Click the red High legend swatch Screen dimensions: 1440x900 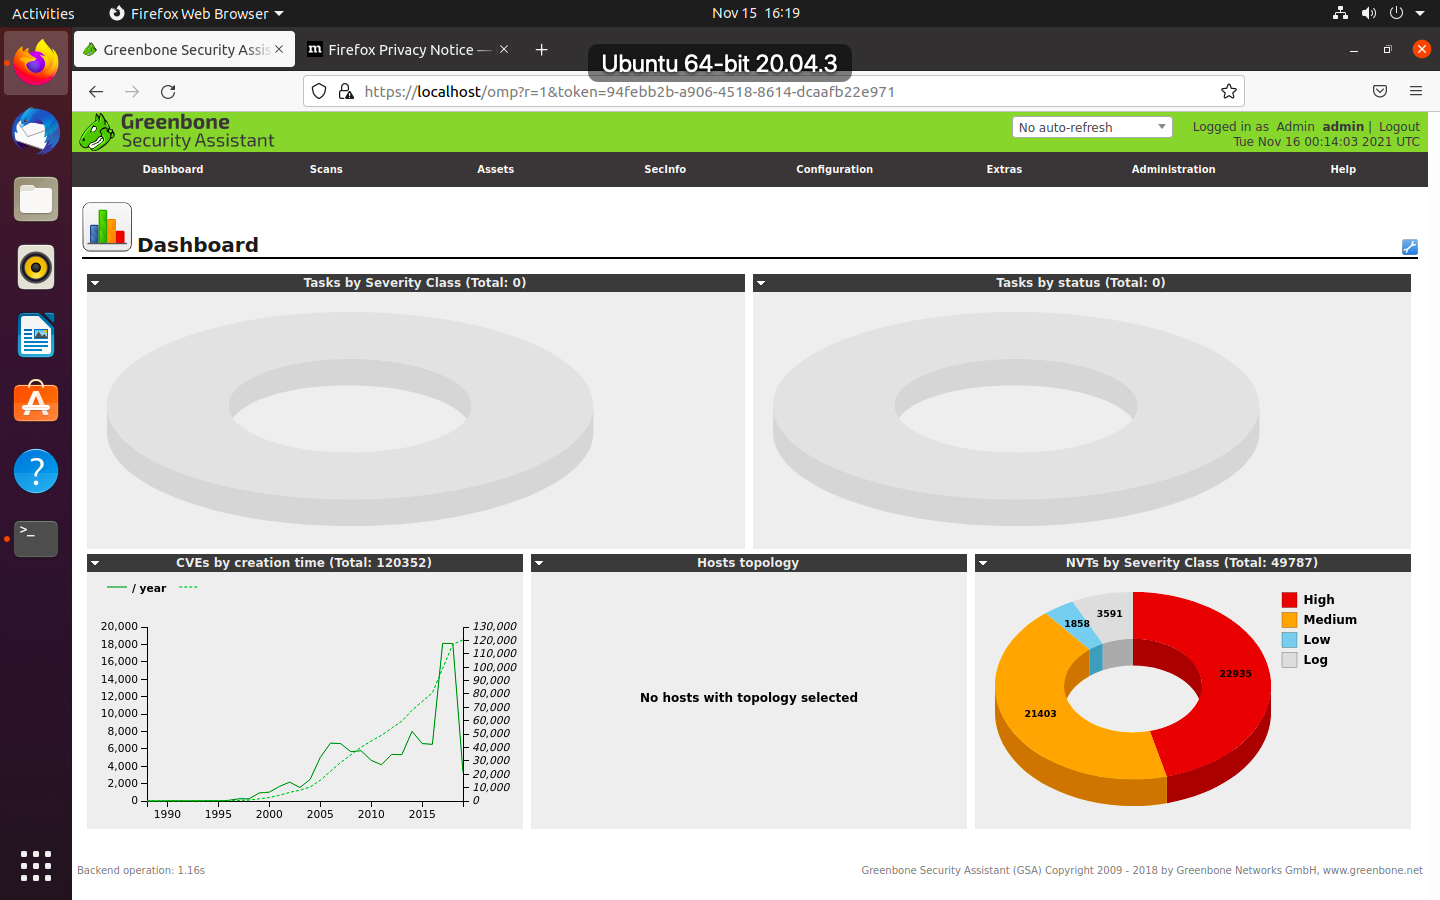1290,600
